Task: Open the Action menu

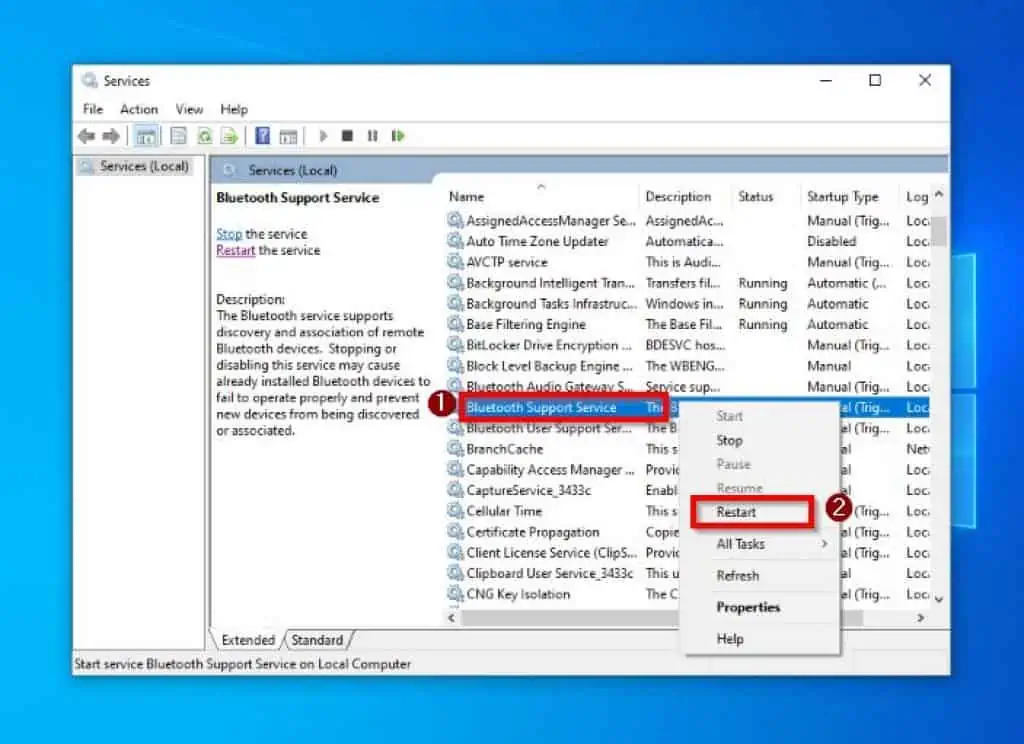Action: (x=138, y=109)
